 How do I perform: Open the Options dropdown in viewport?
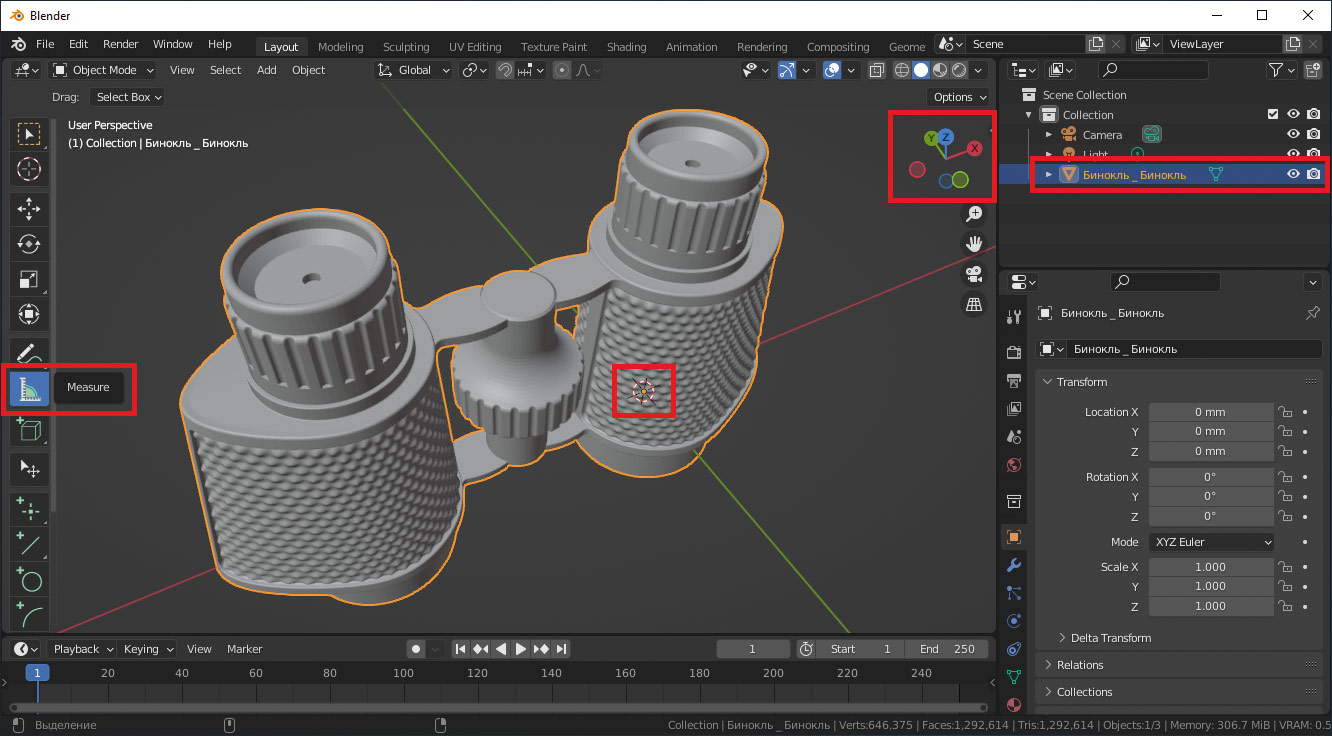[x=959, y=97]
